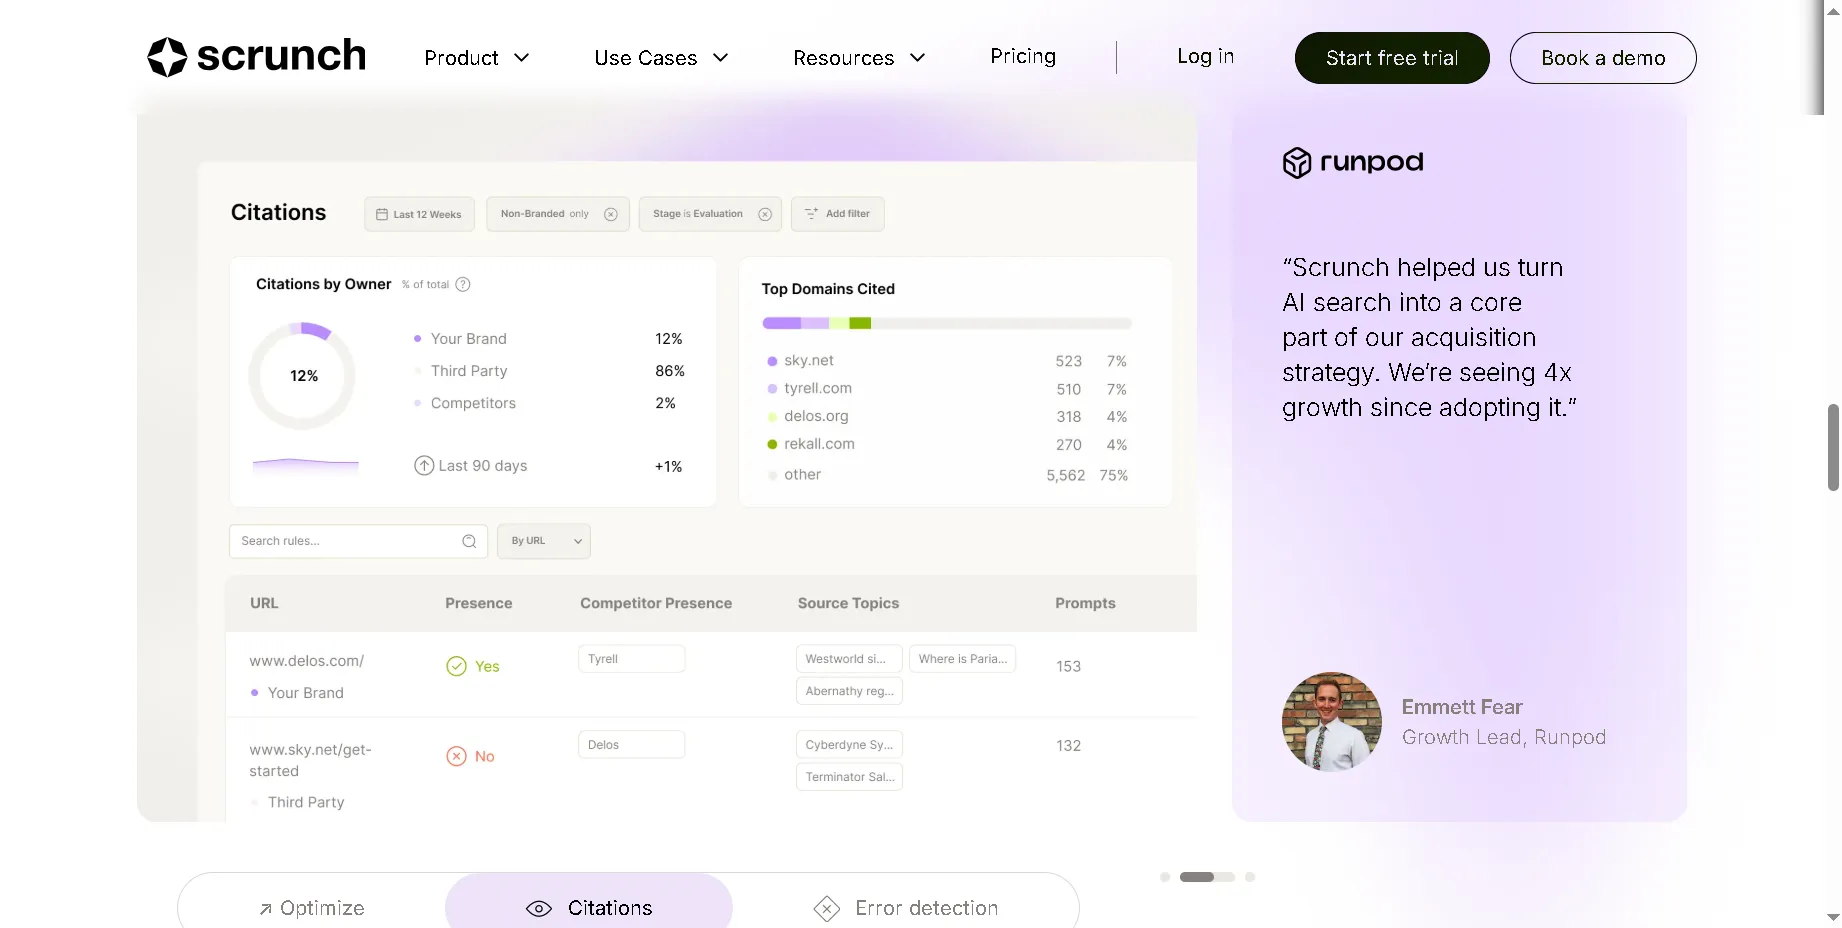Open the Last 12 Weeks date filter
Viewport: 1842px width, 928px height.
tap(419, 214)
